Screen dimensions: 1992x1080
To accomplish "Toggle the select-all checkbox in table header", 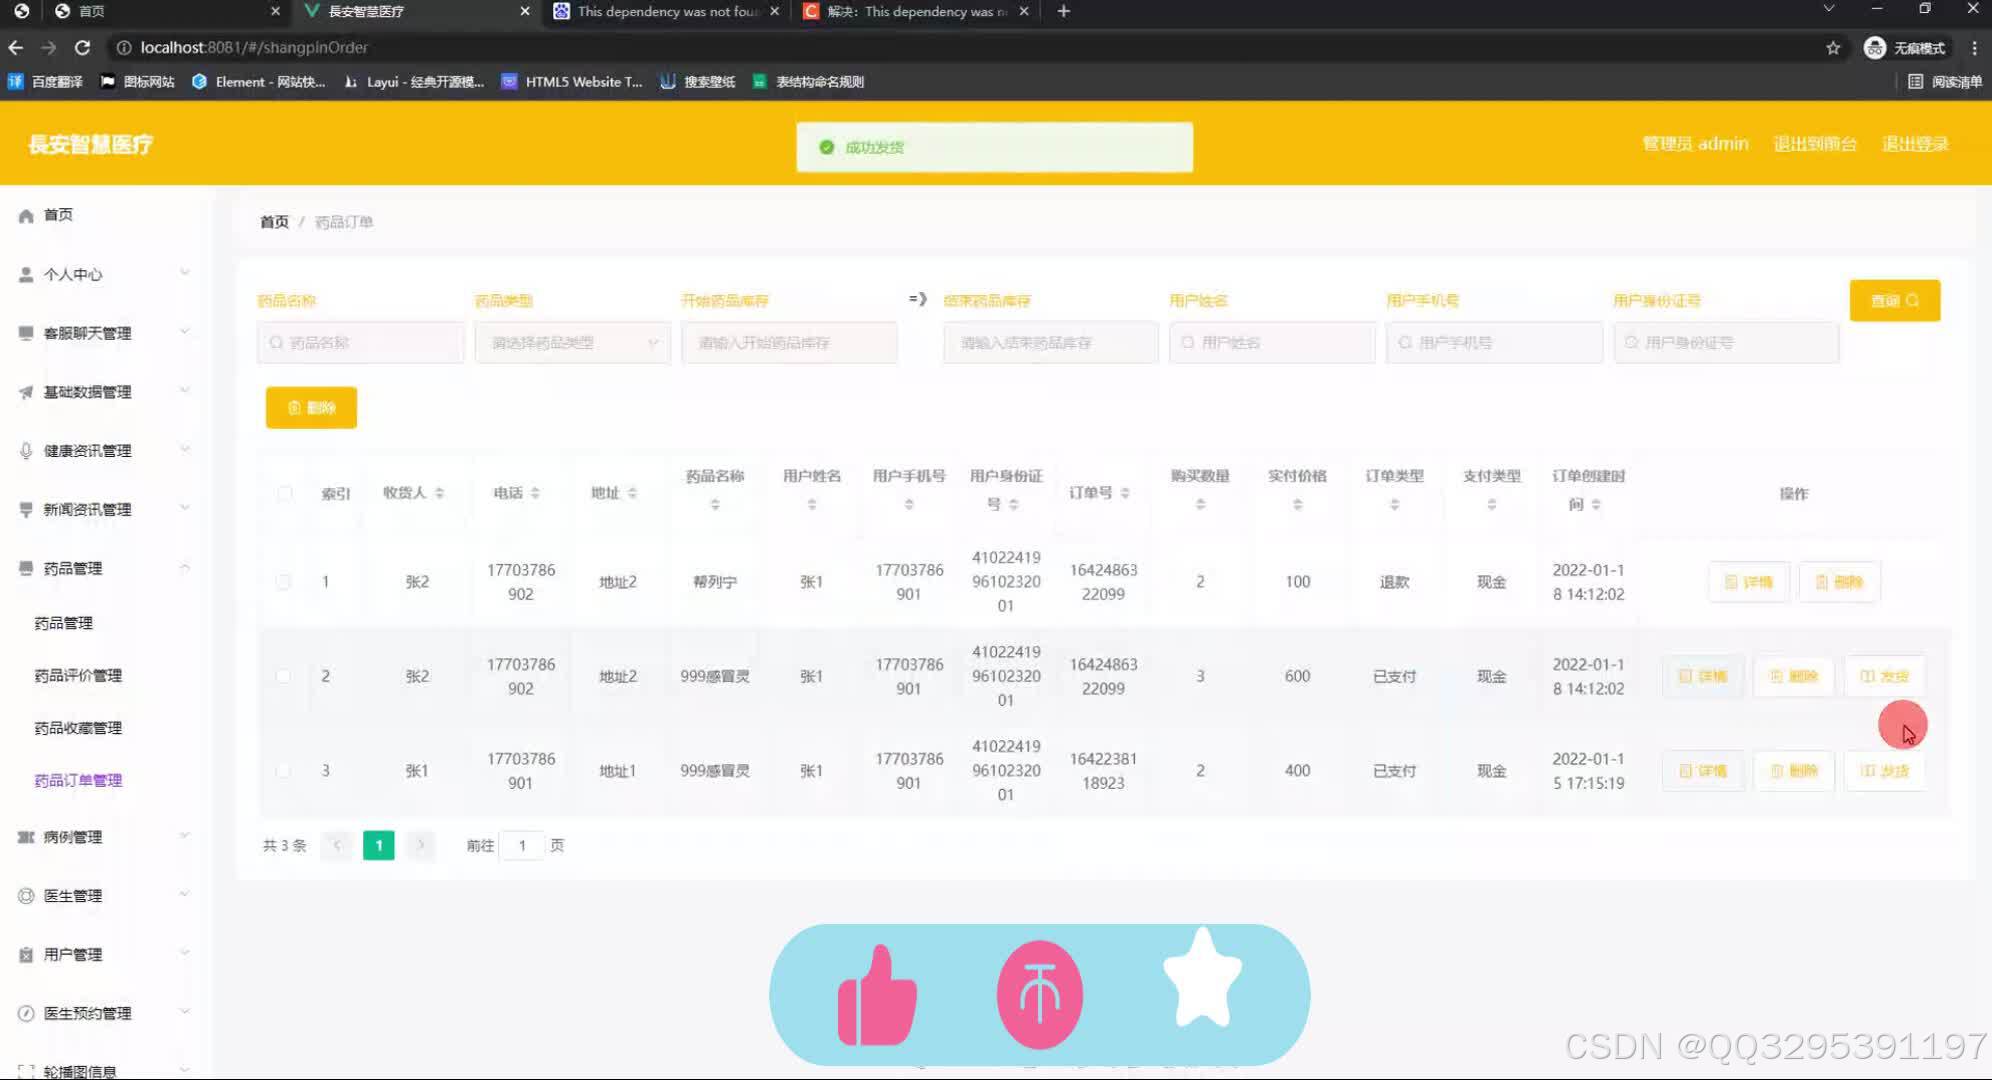I will coord(285,493).
